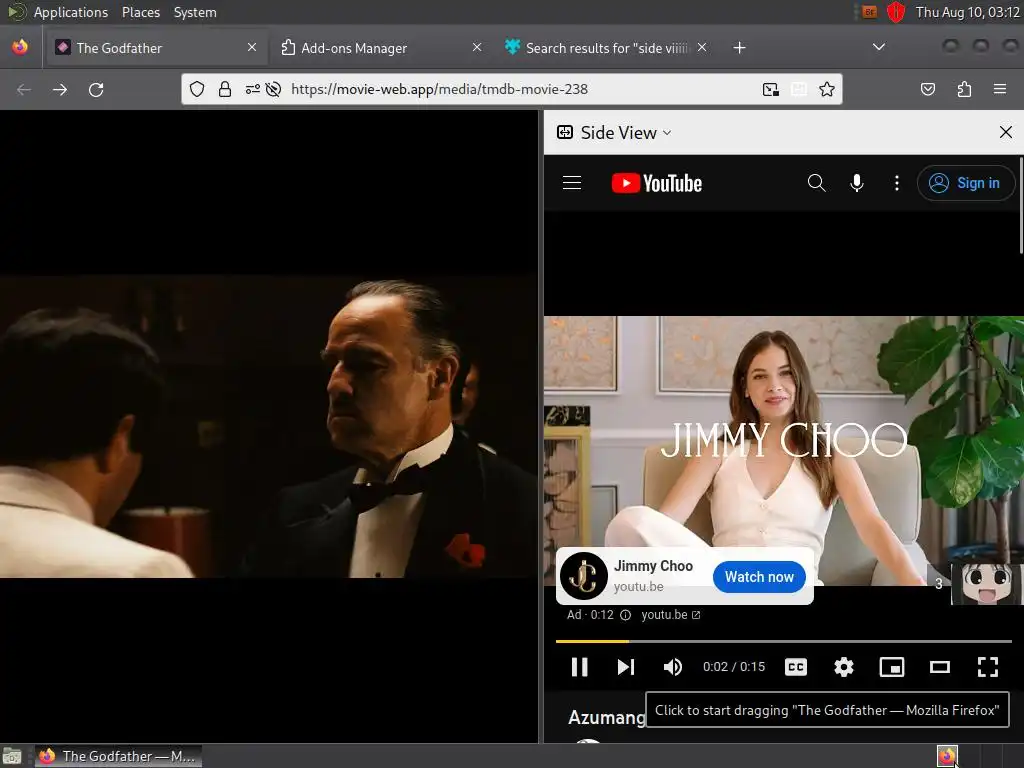Click The Godfather movie video frame
Viewport: 1024px width, 768px height.
(x=268, y=426)
